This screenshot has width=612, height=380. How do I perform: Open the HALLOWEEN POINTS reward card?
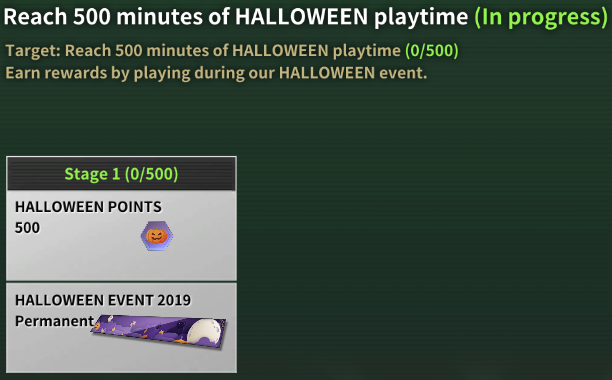[121, 235]
